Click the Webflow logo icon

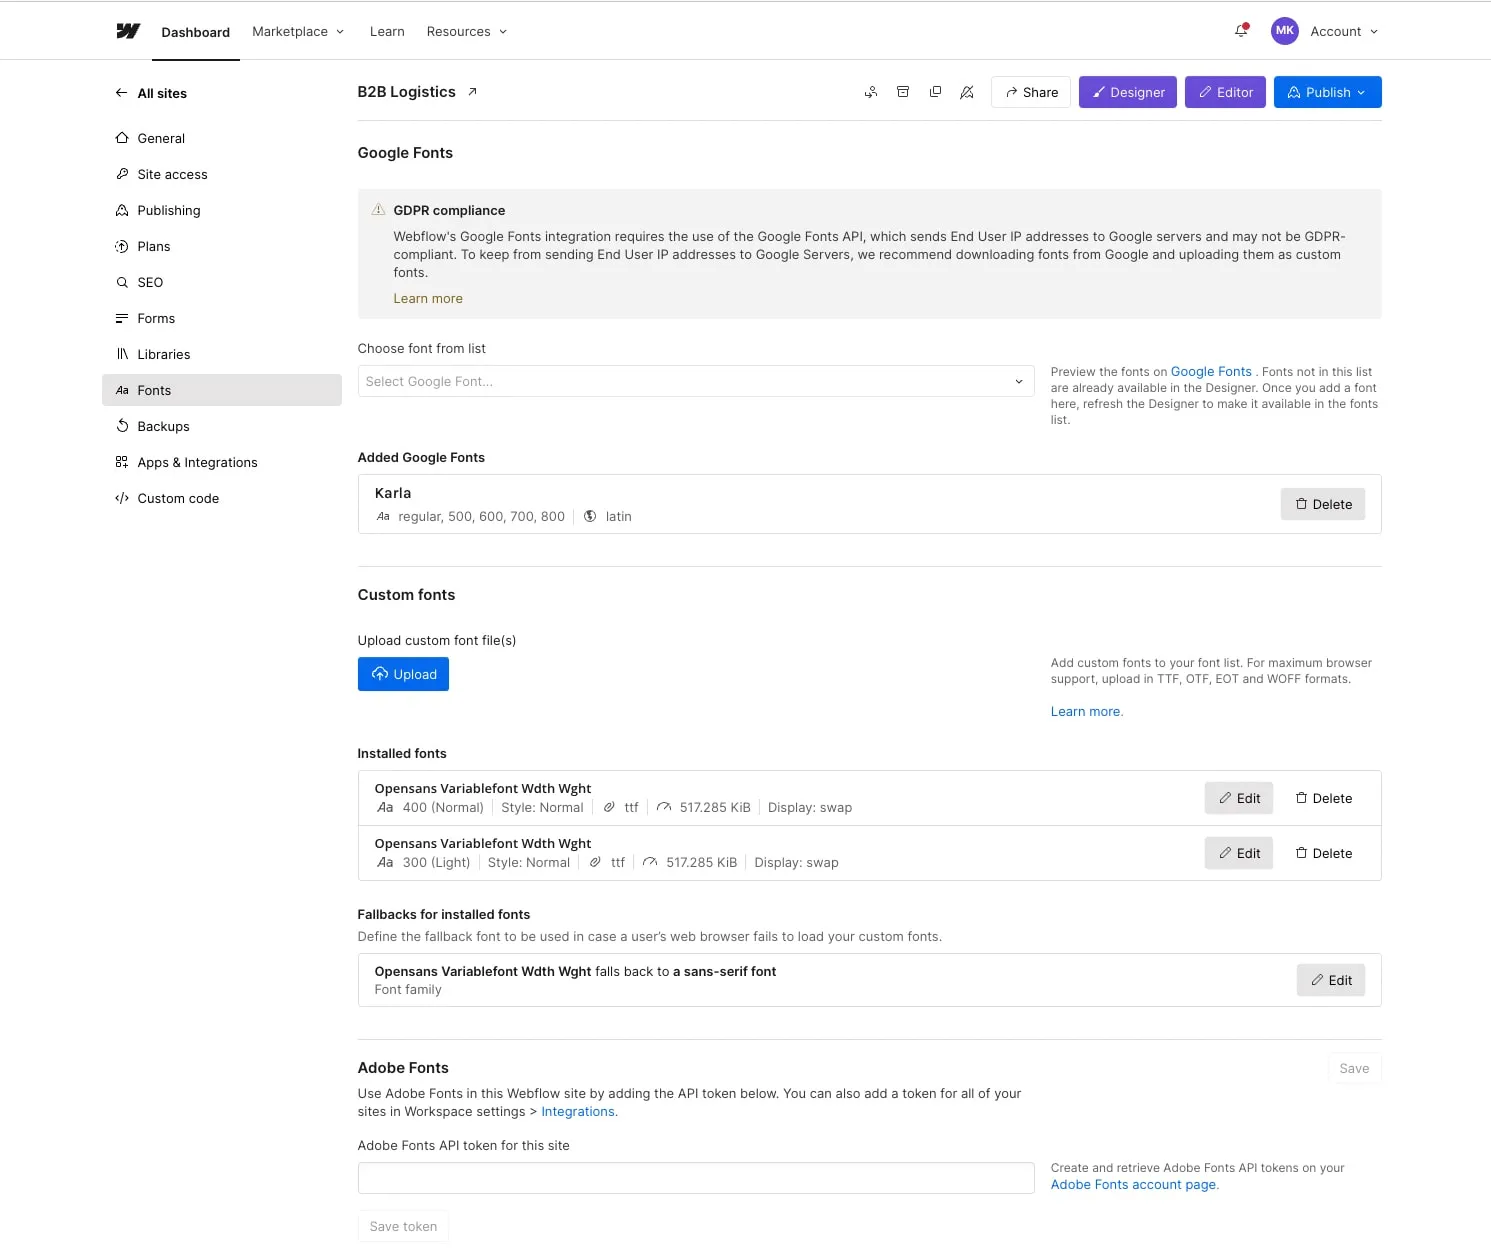[x=128, y=31]
